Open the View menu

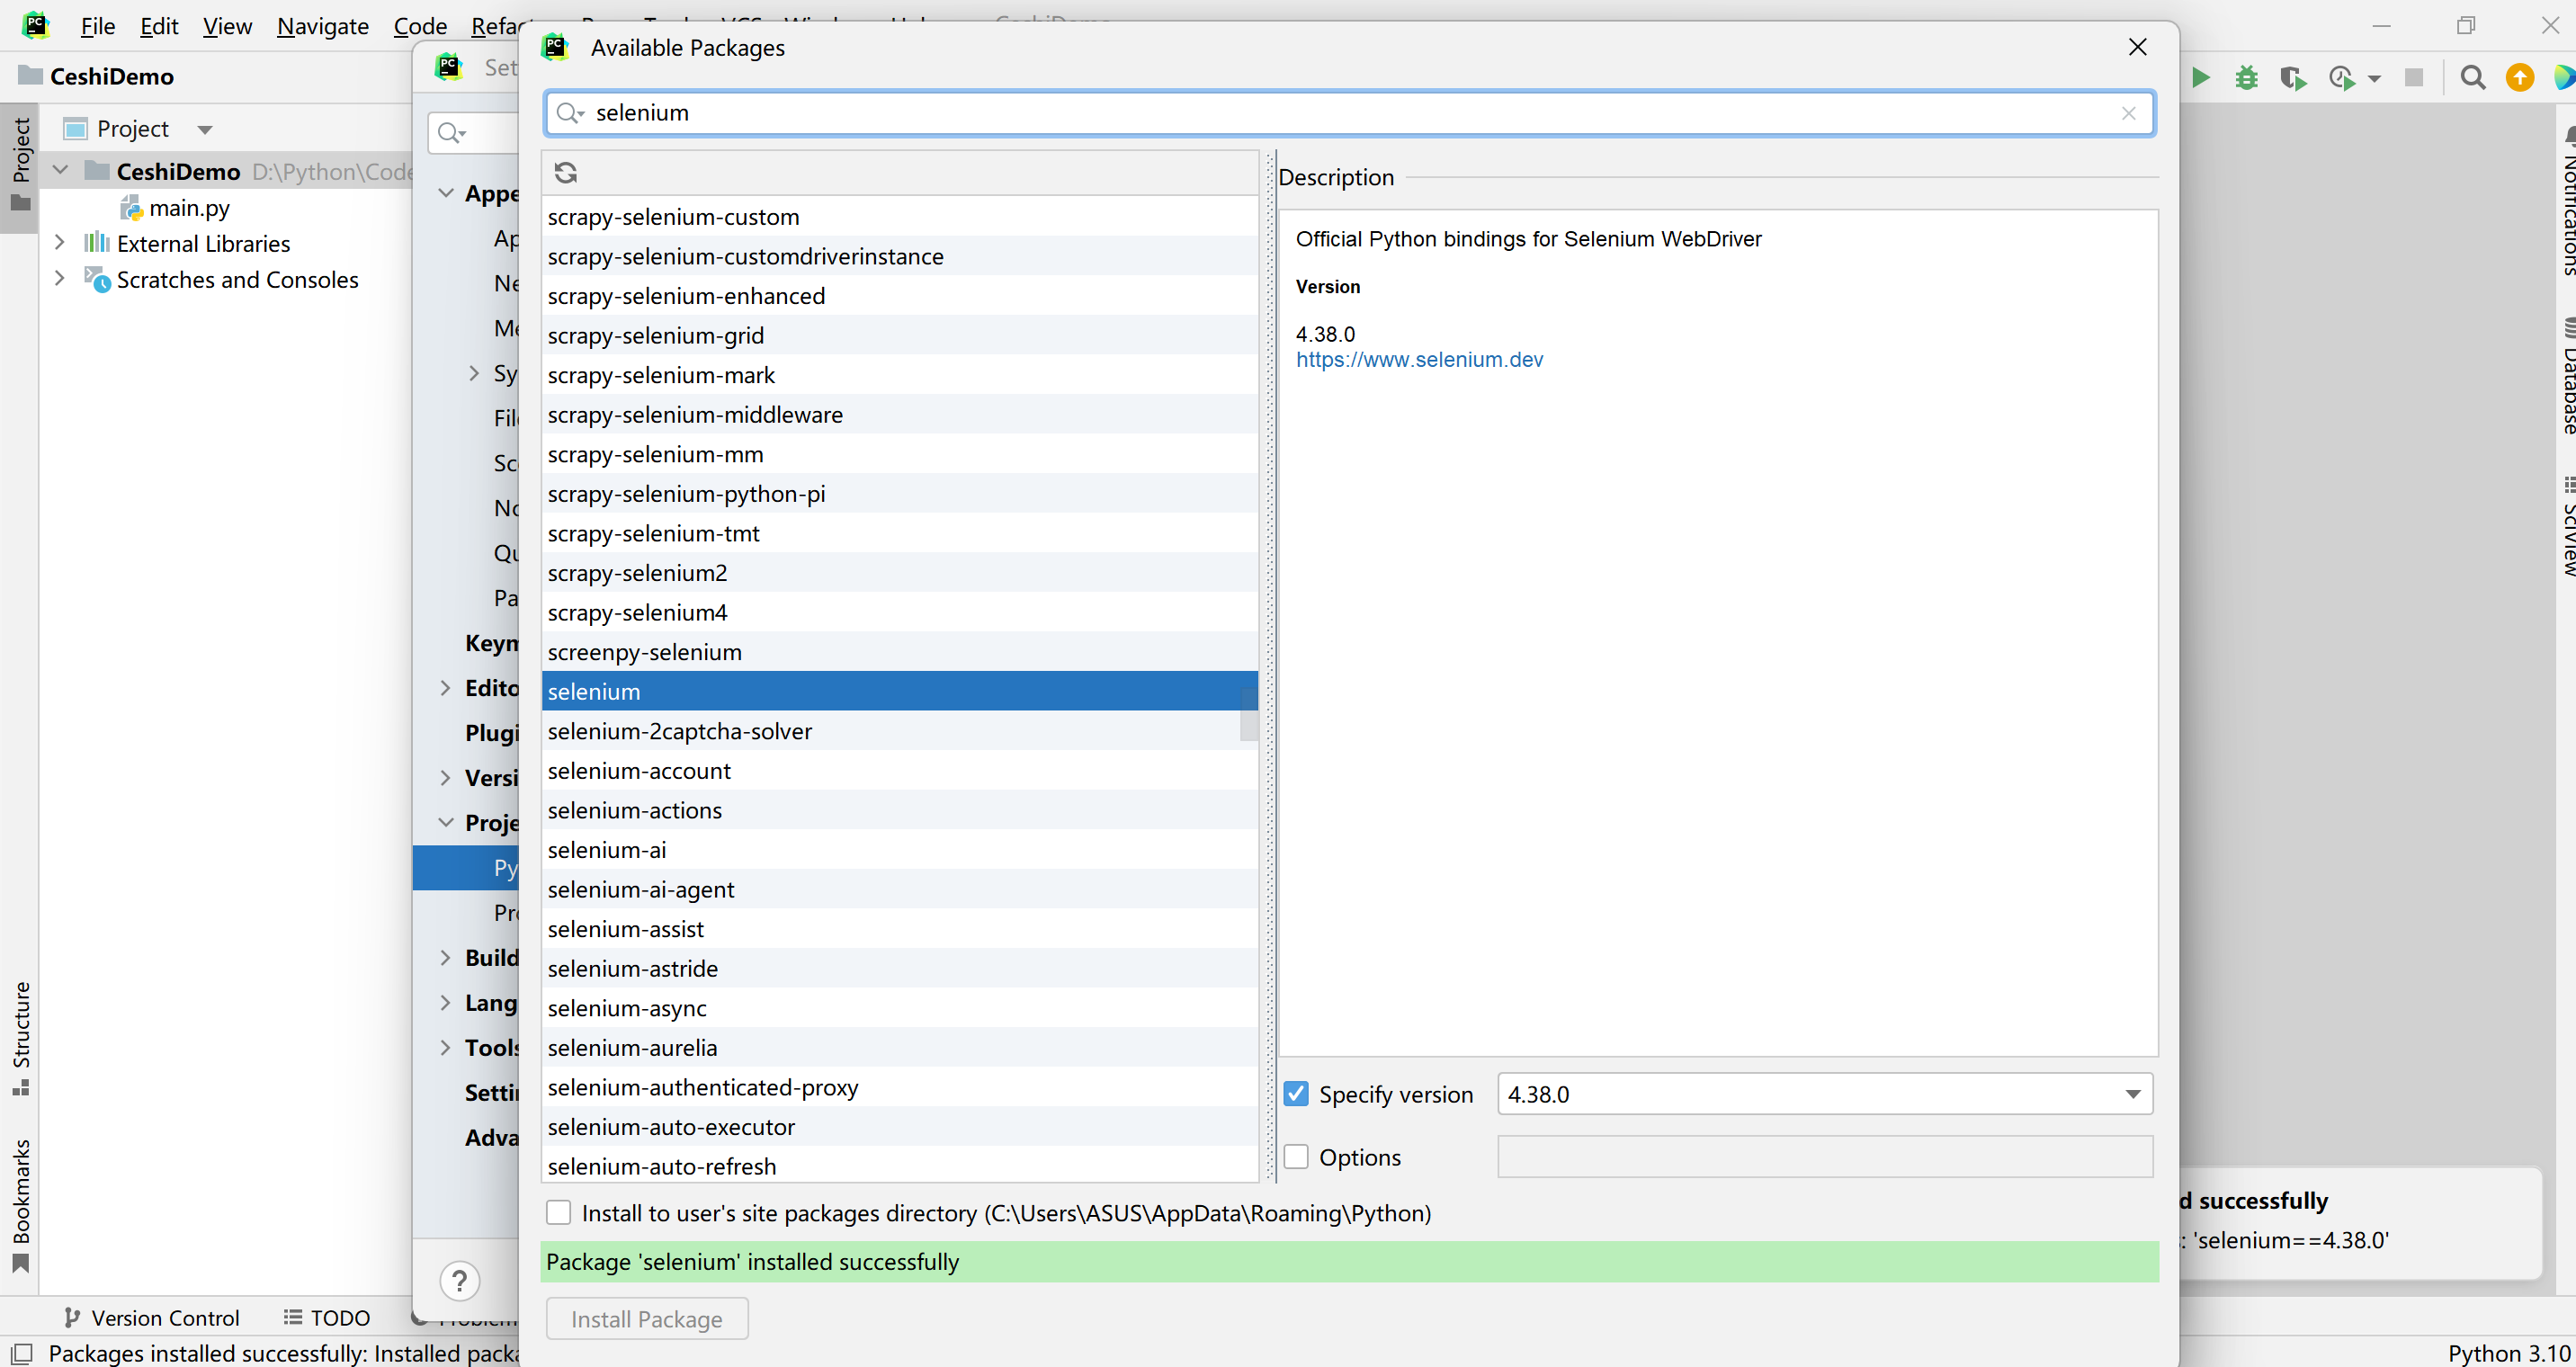(227, 26)
